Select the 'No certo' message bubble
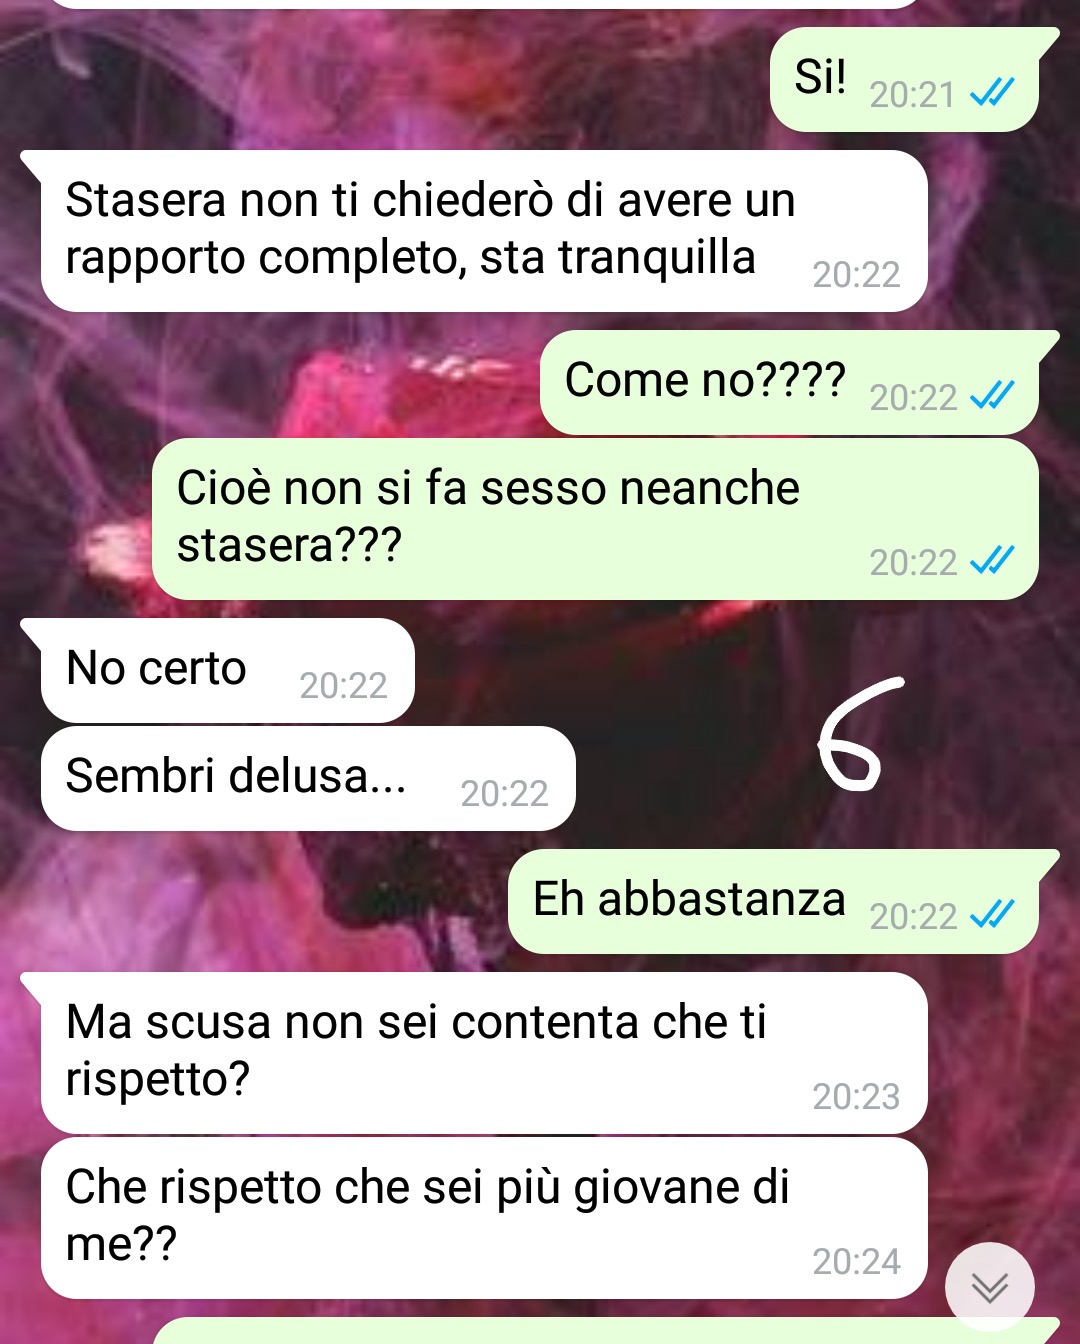This screenshot has width=1080, height=1344. [217, 670]
